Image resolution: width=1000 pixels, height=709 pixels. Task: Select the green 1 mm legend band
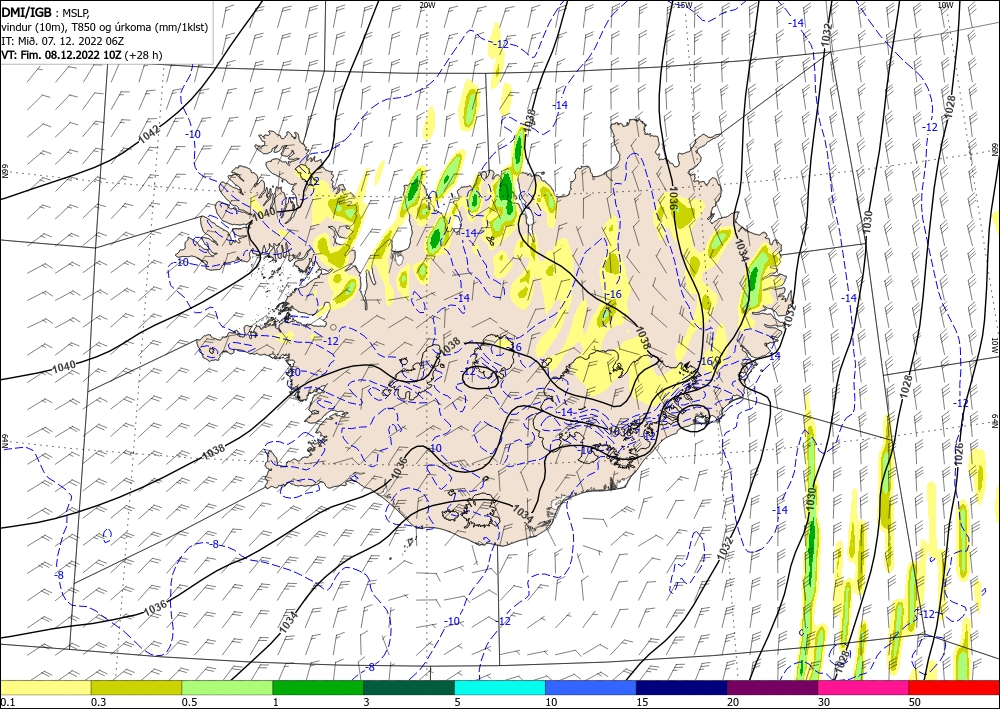point(318,687)
